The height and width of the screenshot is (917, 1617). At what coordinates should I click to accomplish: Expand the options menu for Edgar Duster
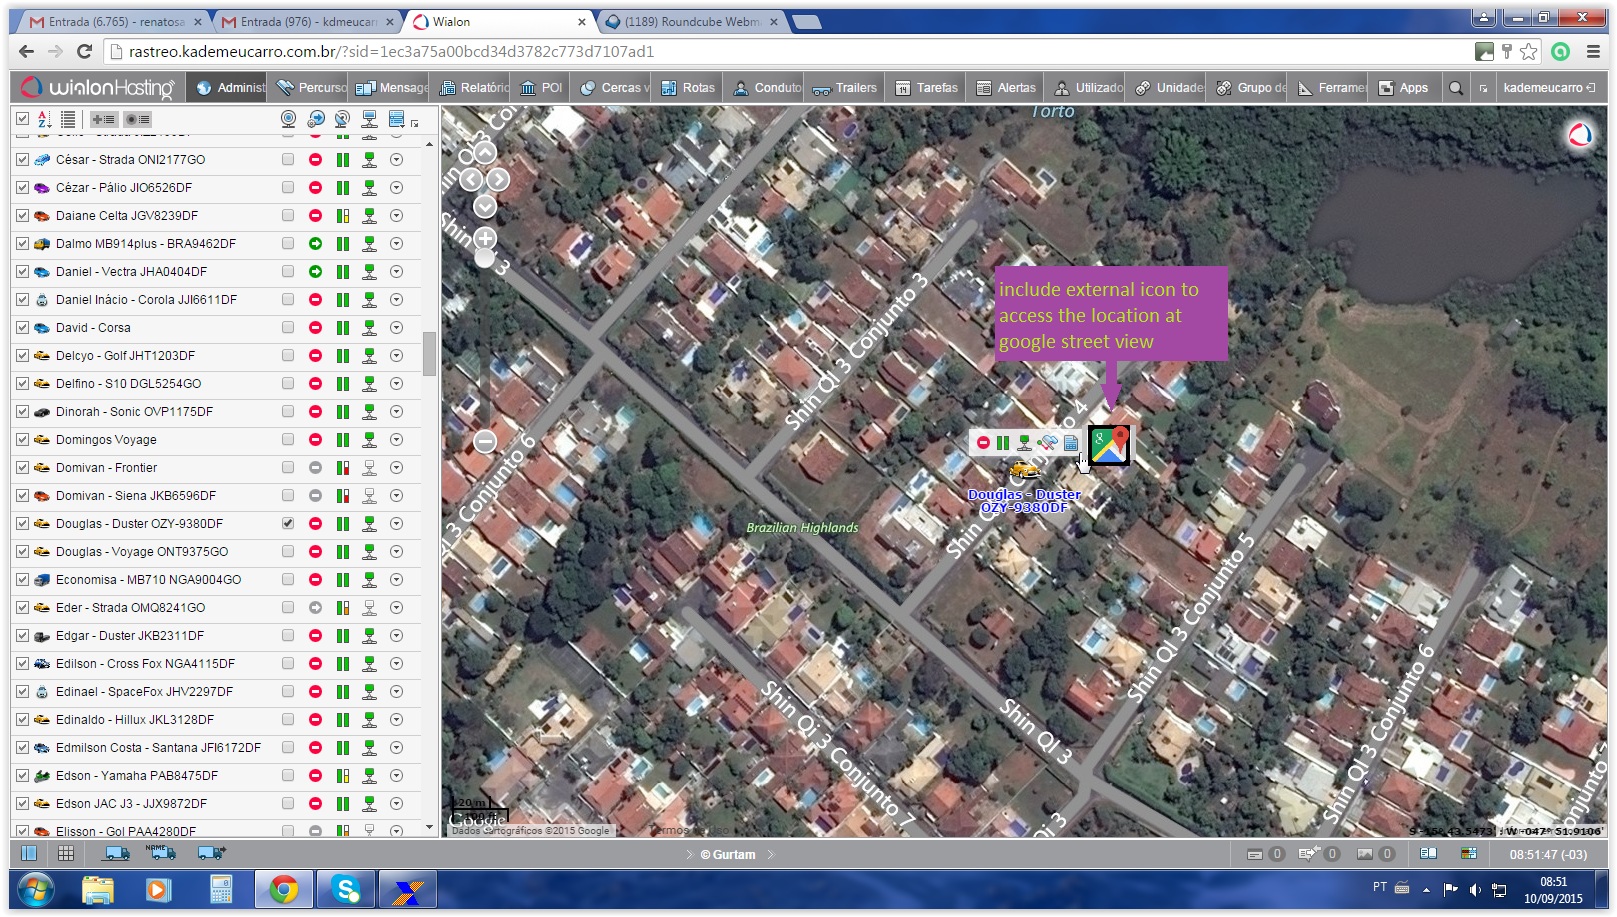(x=396, y=636)
